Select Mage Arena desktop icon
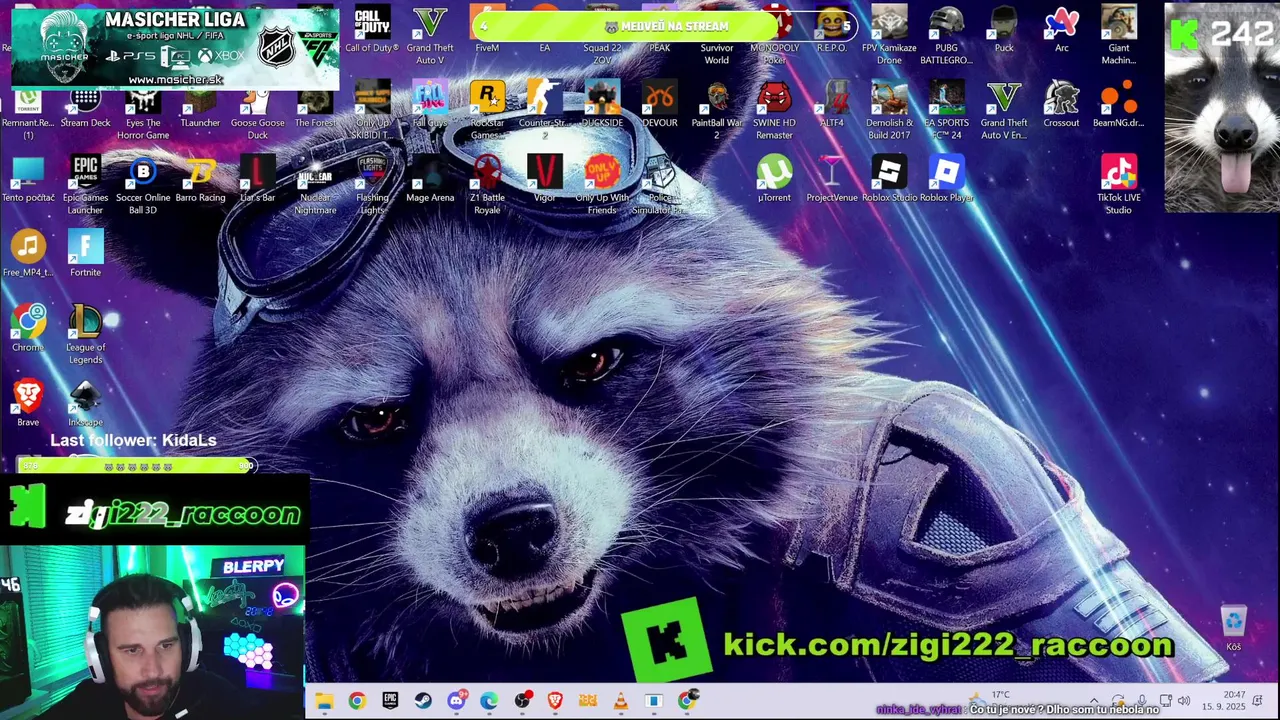This screenshot has width=1280, height=720. (x=430, y=179)
